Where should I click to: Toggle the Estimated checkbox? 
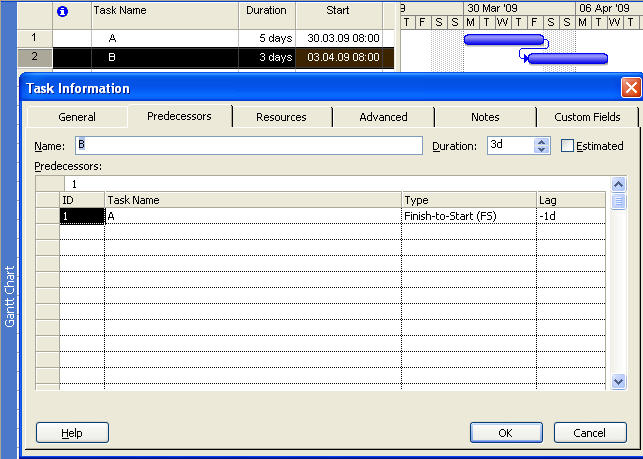click(568, 146)
